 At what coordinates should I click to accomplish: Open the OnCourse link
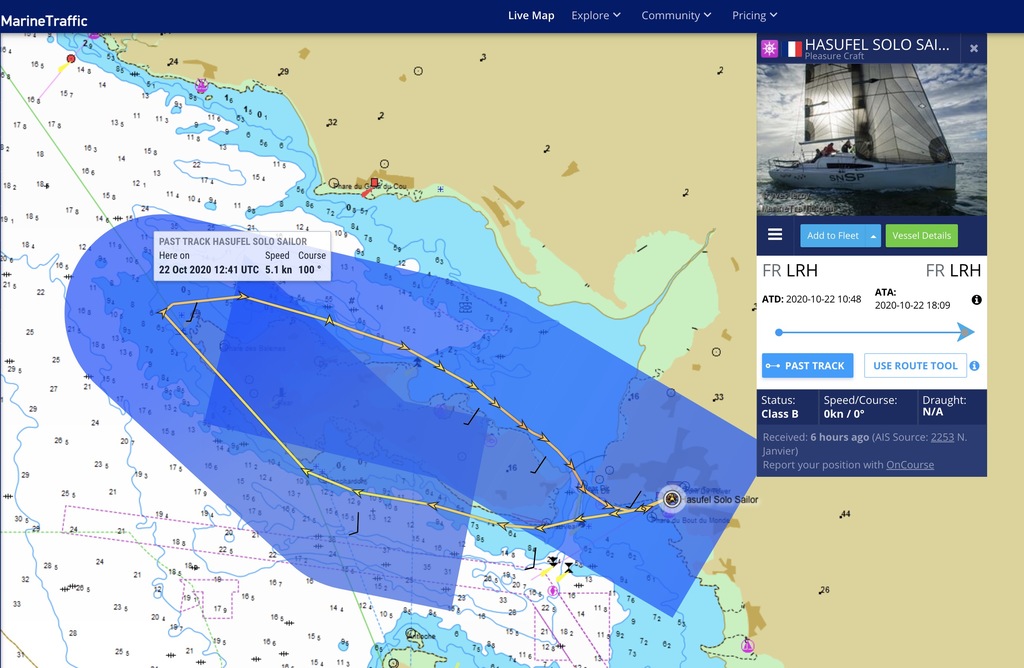point(910,465)
